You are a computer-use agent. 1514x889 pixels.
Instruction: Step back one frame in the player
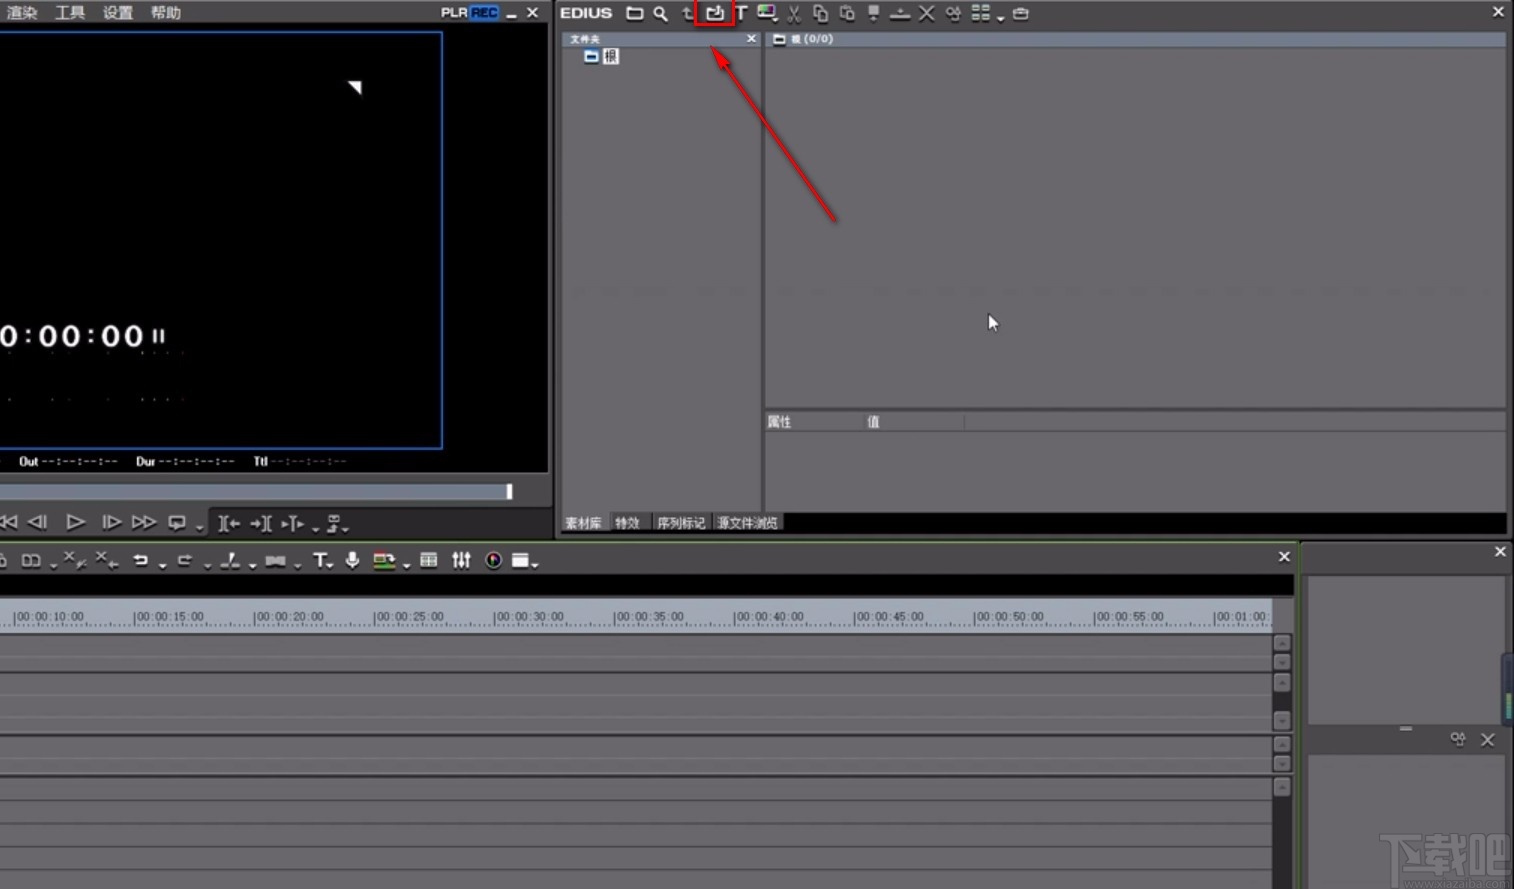click(x=38, y=522)
